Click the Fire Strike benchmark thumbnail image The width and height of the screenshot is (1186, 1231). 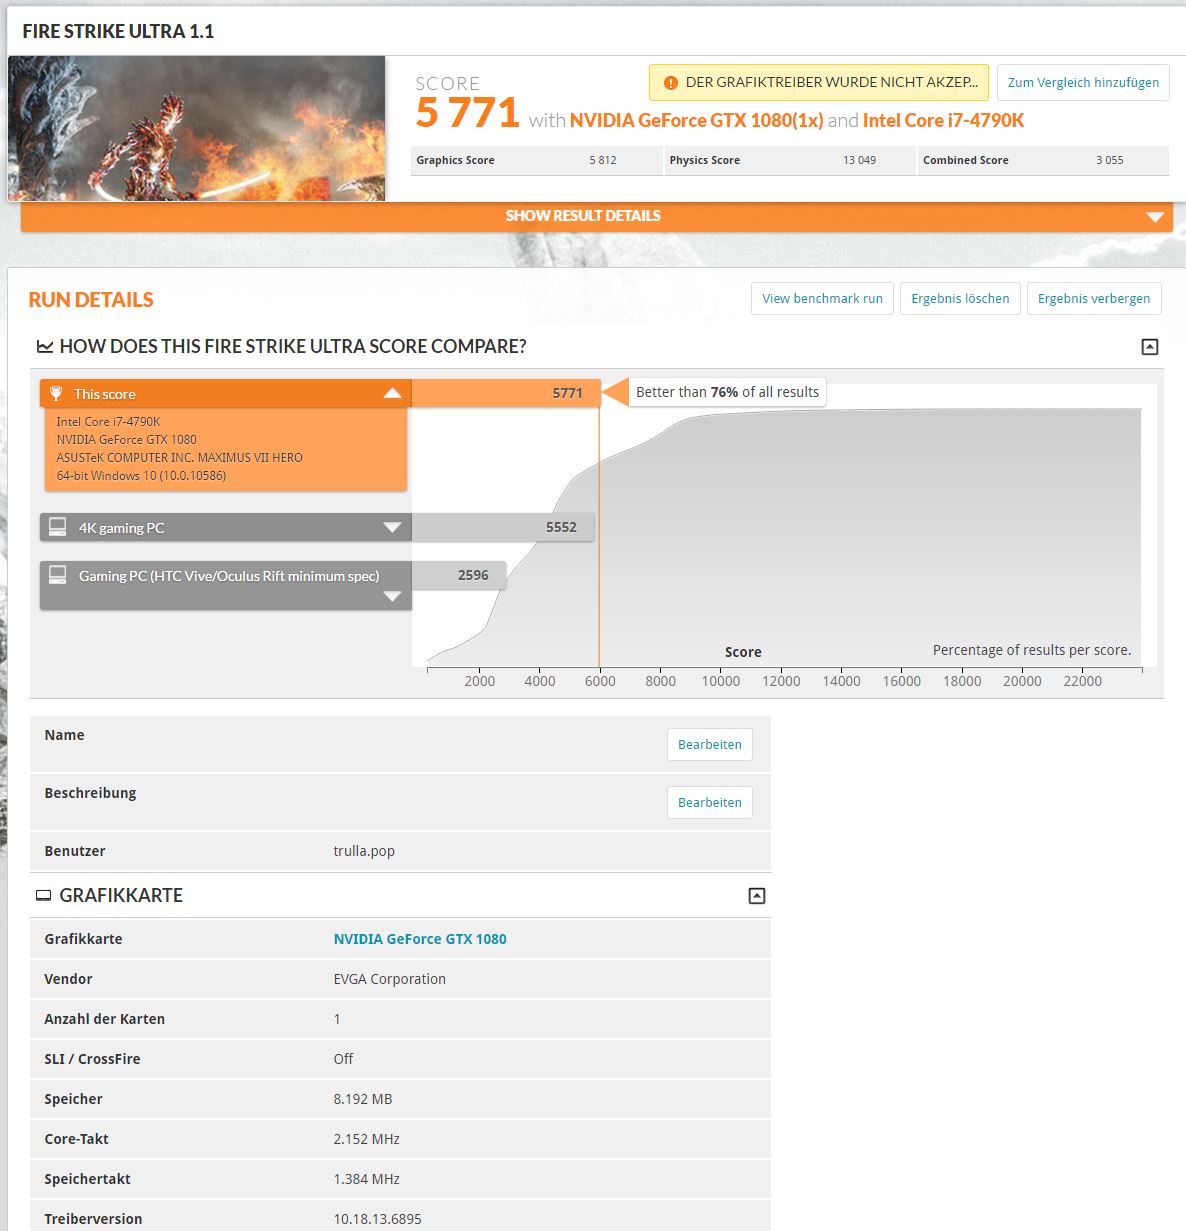coord(196,128)
